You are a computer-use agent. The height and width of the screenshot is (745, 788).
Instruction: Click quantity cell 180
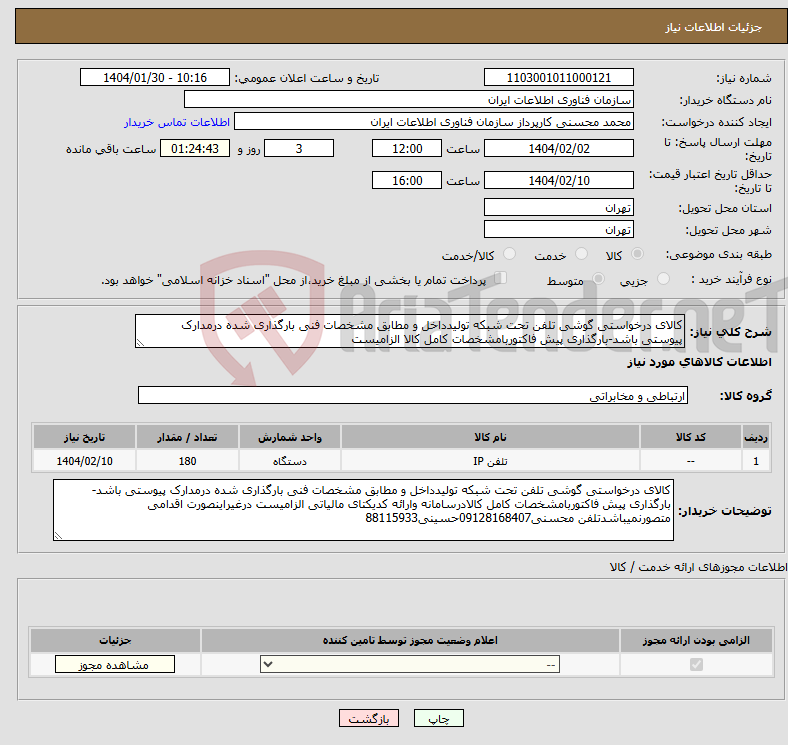(187, 461)
